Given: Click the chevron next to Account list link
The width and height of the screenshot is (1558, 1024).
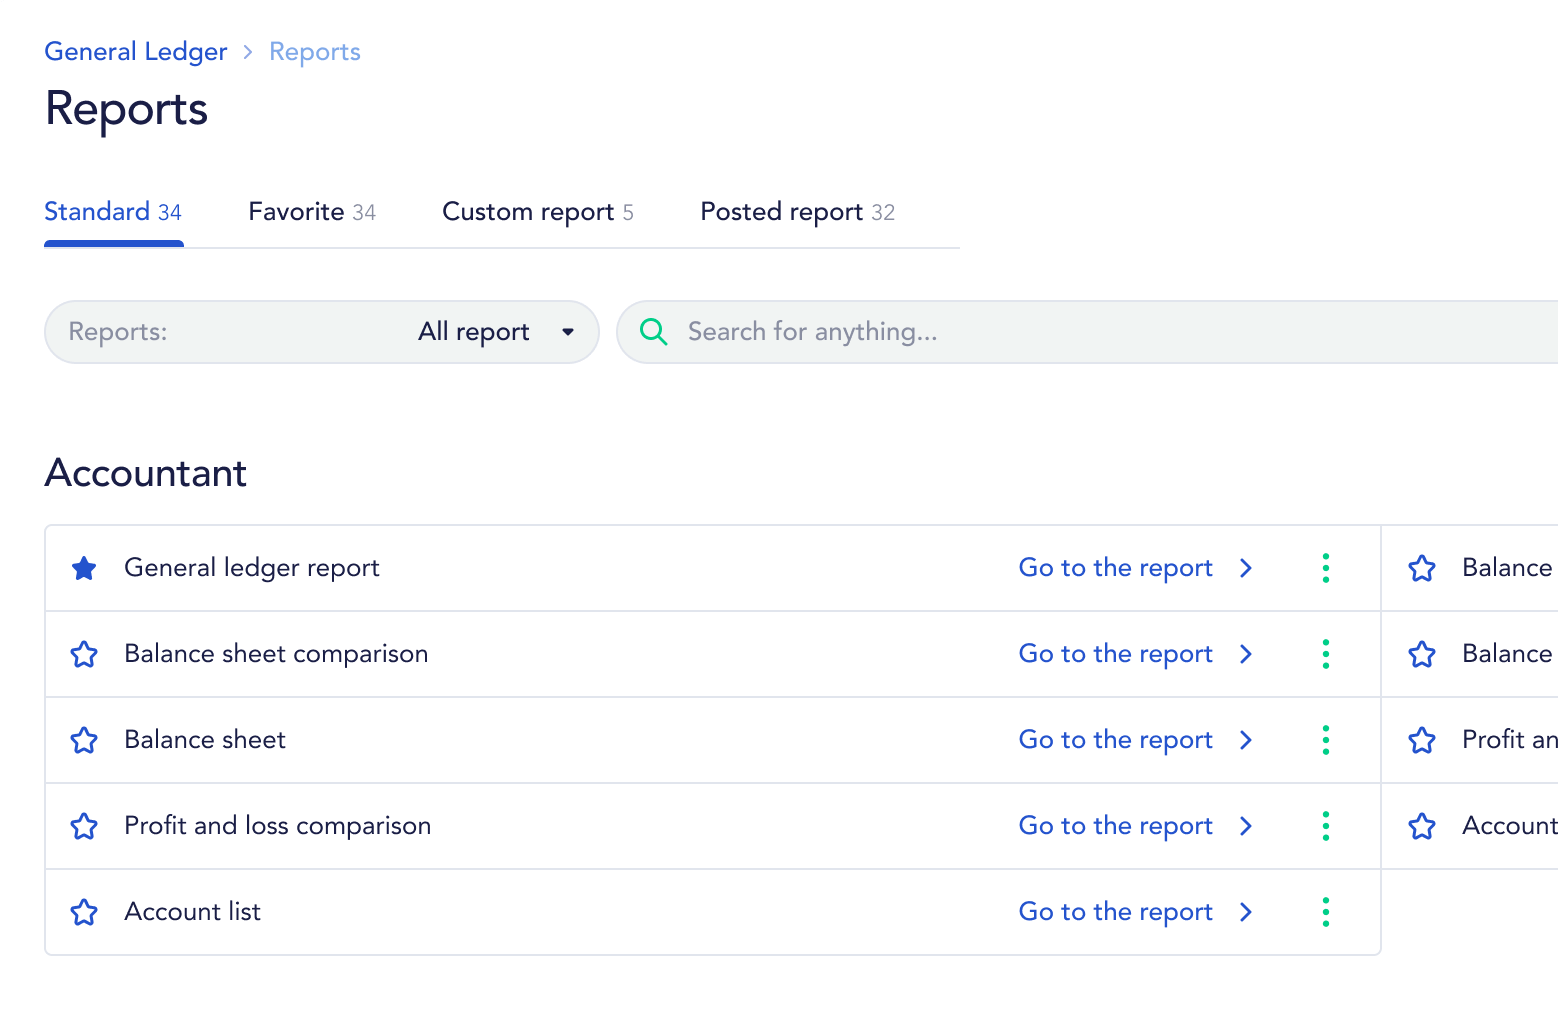Looking at the screenshot, I should pyautogui.click(x=1246, y=912).
